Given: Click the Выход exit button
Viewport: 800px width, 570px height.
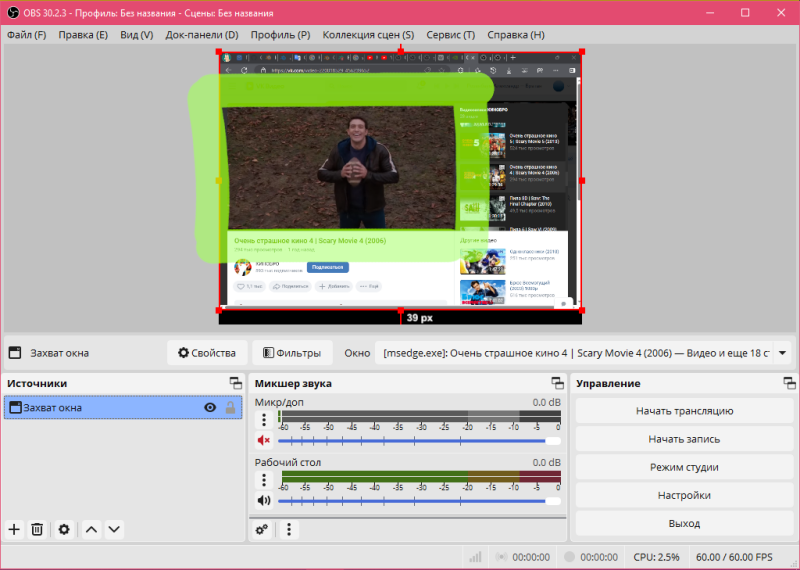Looking at the screenshot, I should point(684,523).
